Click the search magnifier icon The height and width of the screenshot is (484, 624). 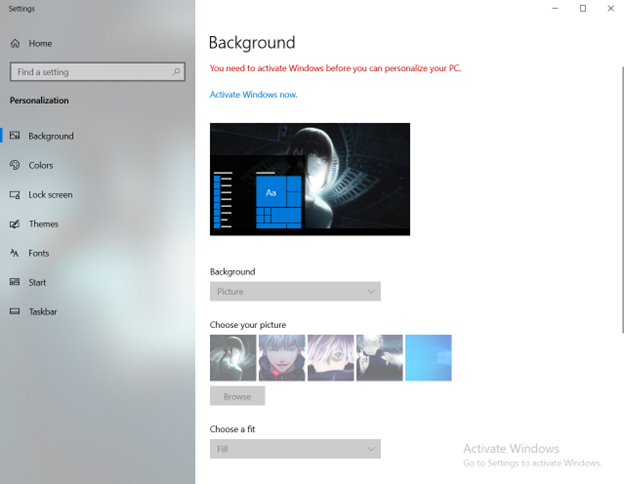pos(176,72)
